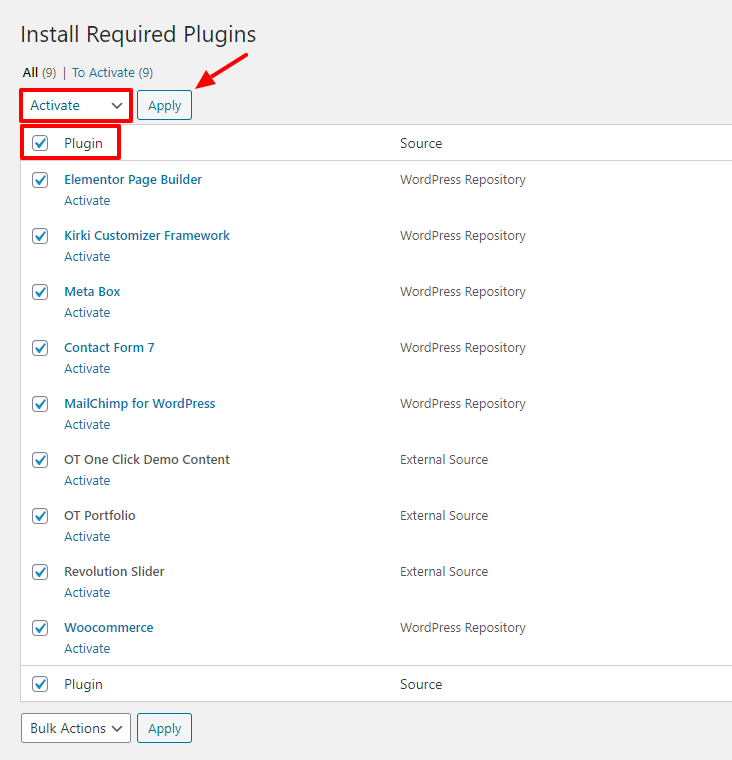This screenshot has width=732, height=760.
Task: Uncheck the OT Portfolio checkbox
Action: (40, 516)
